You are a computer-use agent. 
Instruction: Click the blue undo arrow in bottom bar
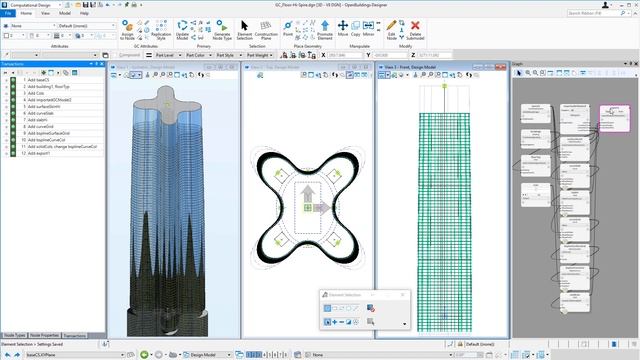[x=7, y=355]
